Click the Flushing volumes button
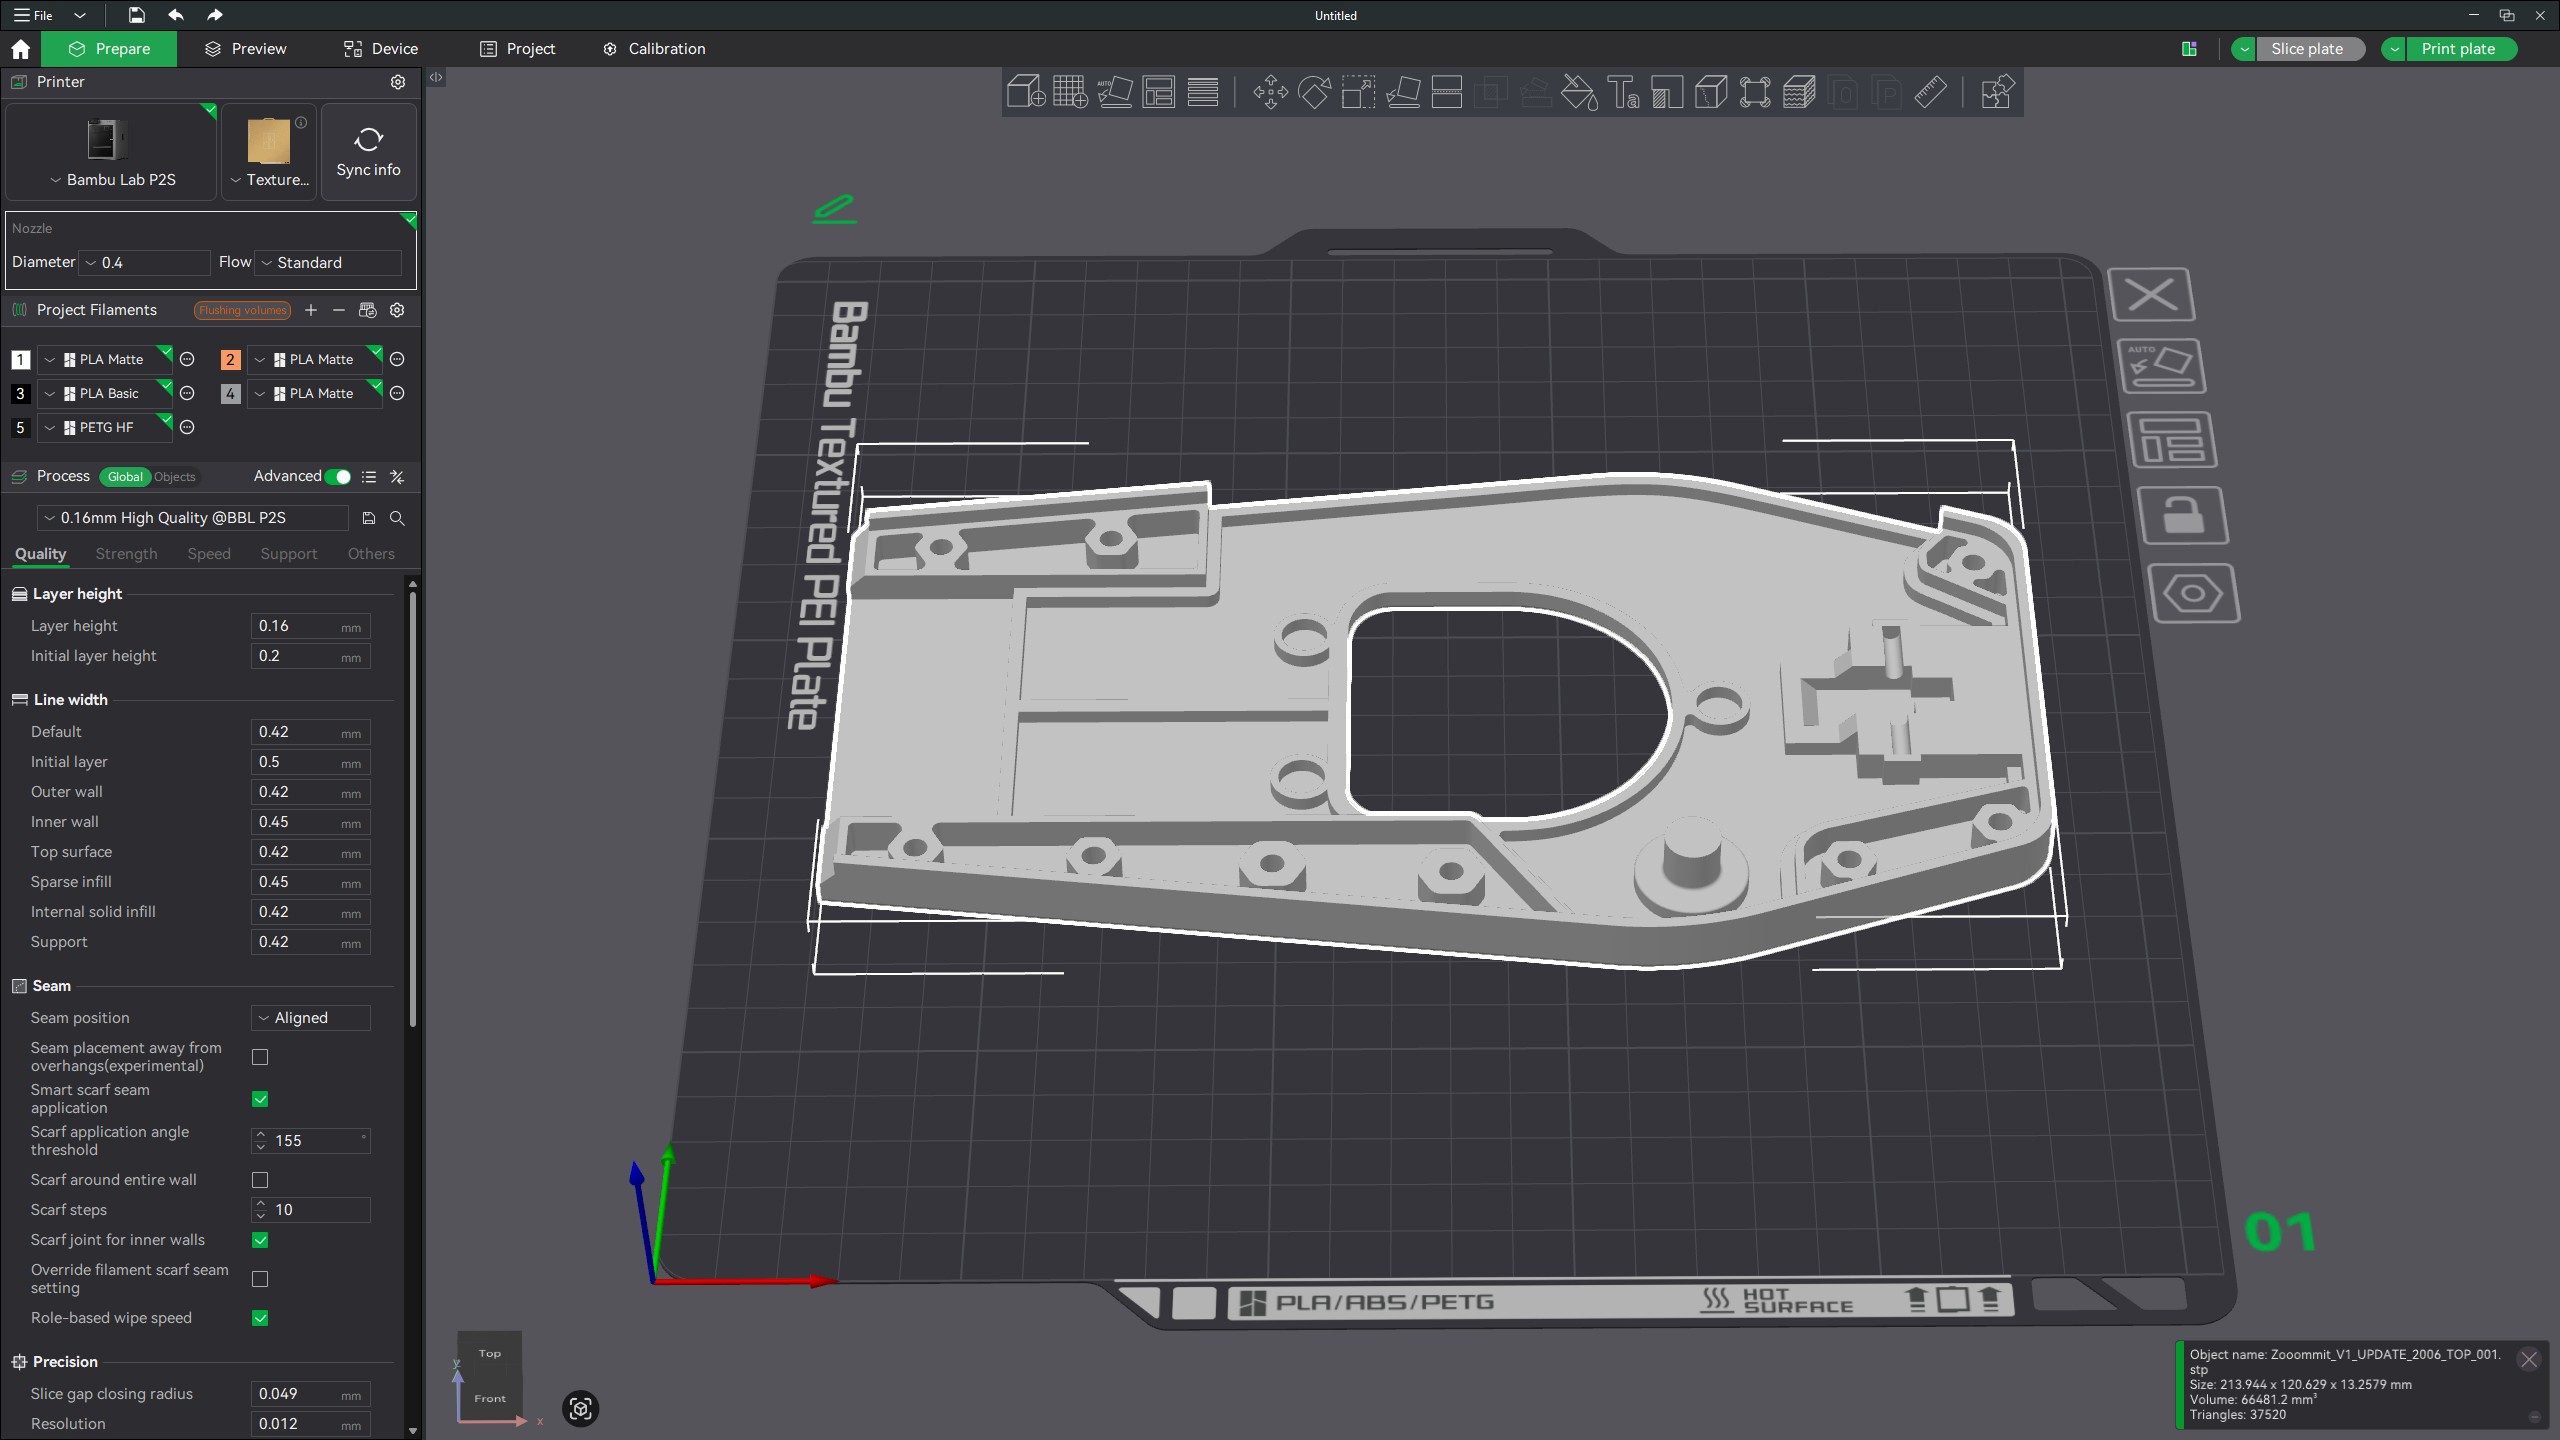The image size is (2560, 1440). click(242, 311)
